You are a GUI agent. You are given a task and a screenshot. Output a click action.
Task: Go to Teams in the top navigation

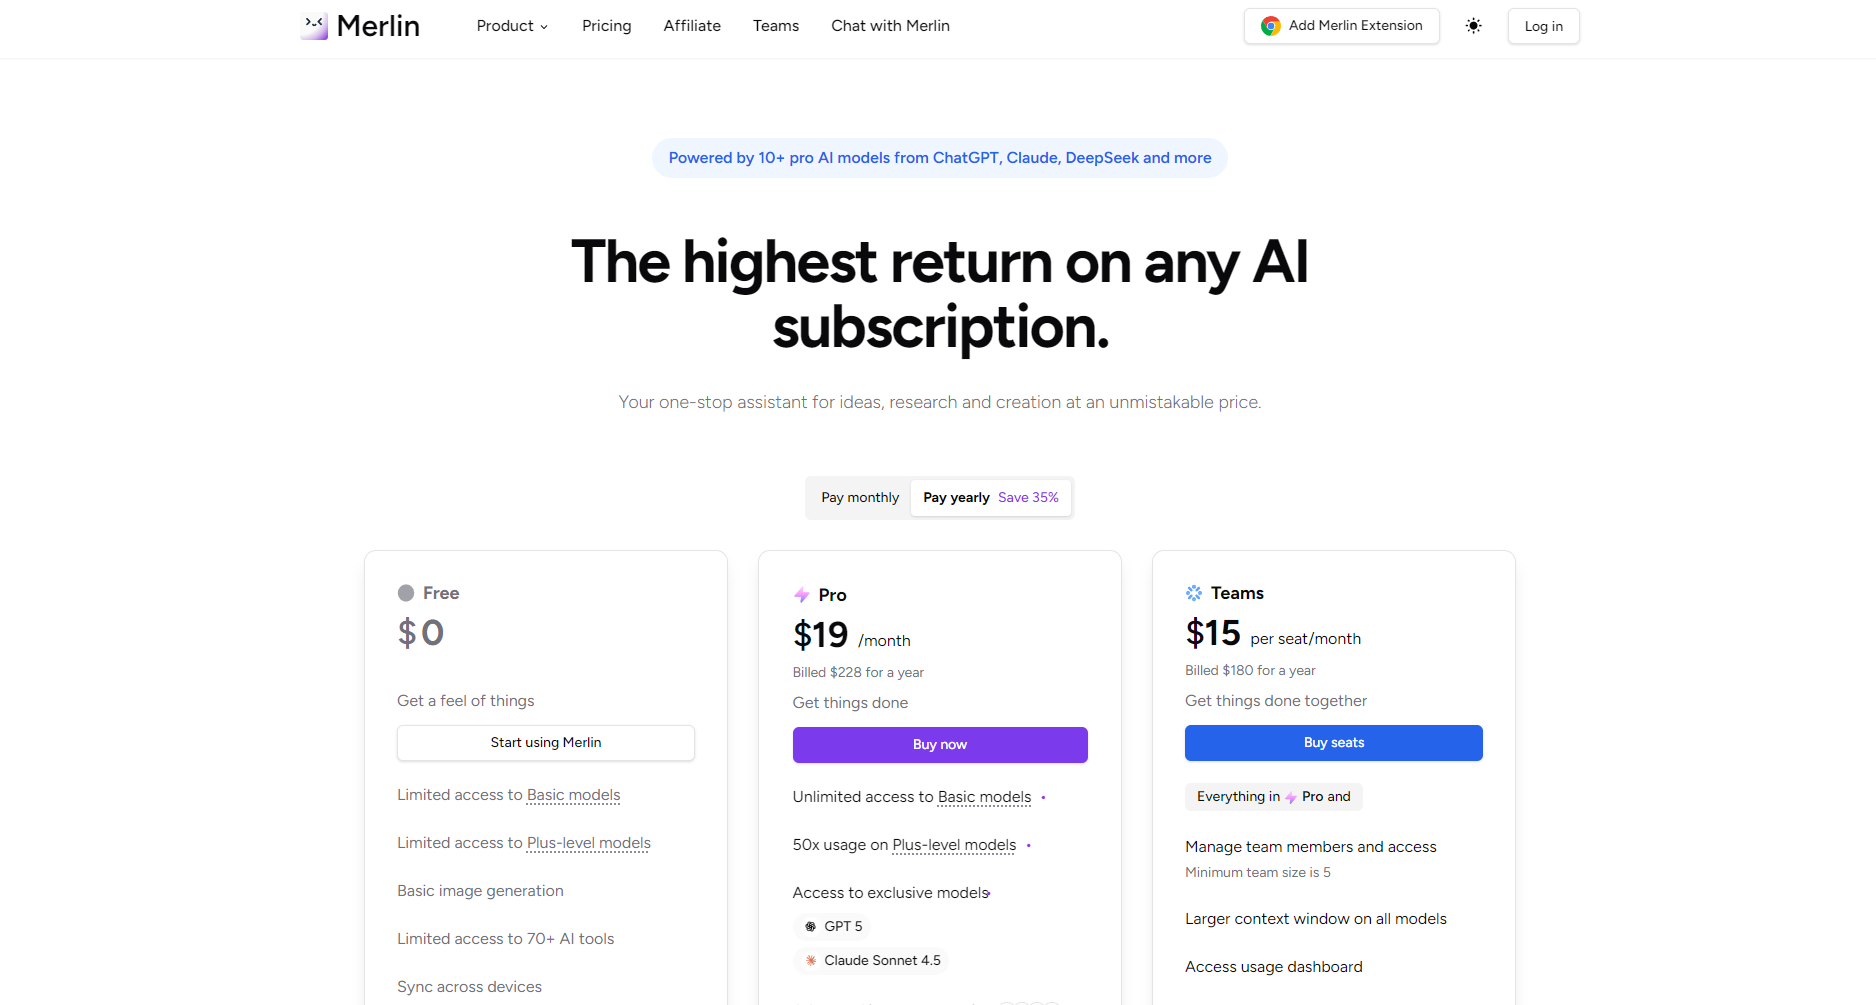(x=776, y=26)
